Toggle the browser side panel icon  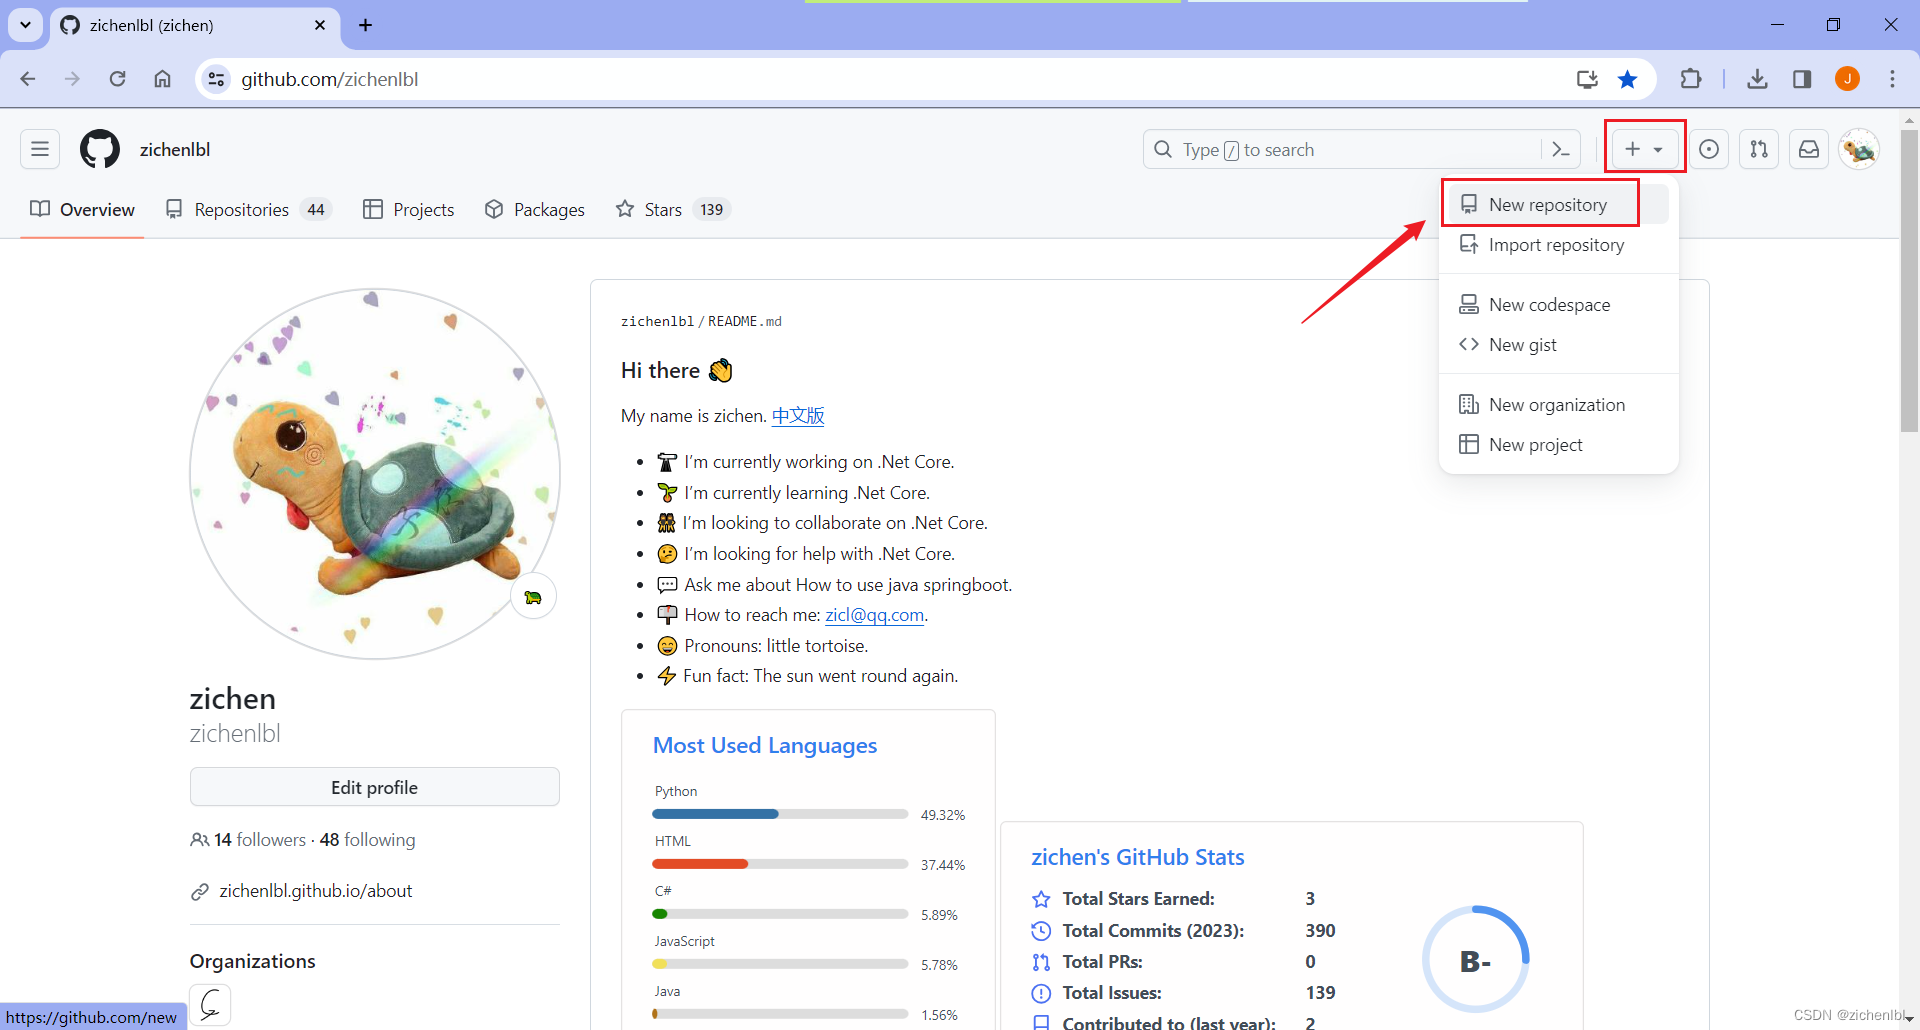pyautogui.click(x=1802, y=79)
